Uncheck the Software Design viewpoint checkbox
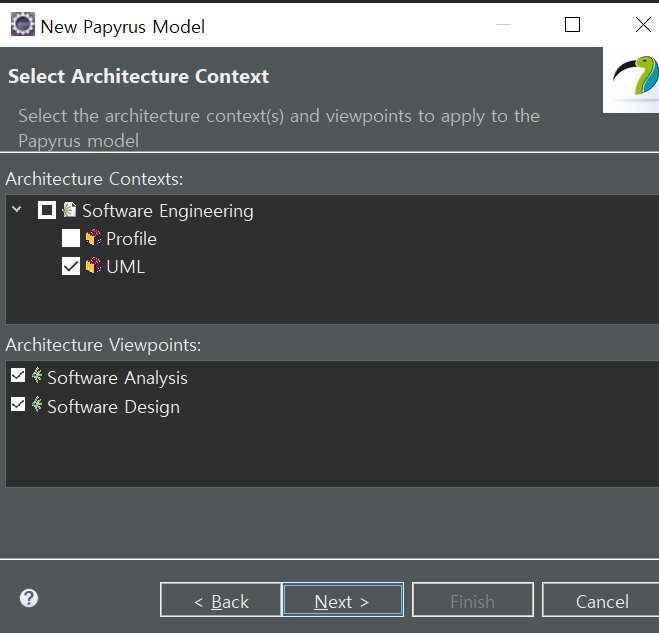The height and width of the screenshot is (633, 659). coord(18,404)
